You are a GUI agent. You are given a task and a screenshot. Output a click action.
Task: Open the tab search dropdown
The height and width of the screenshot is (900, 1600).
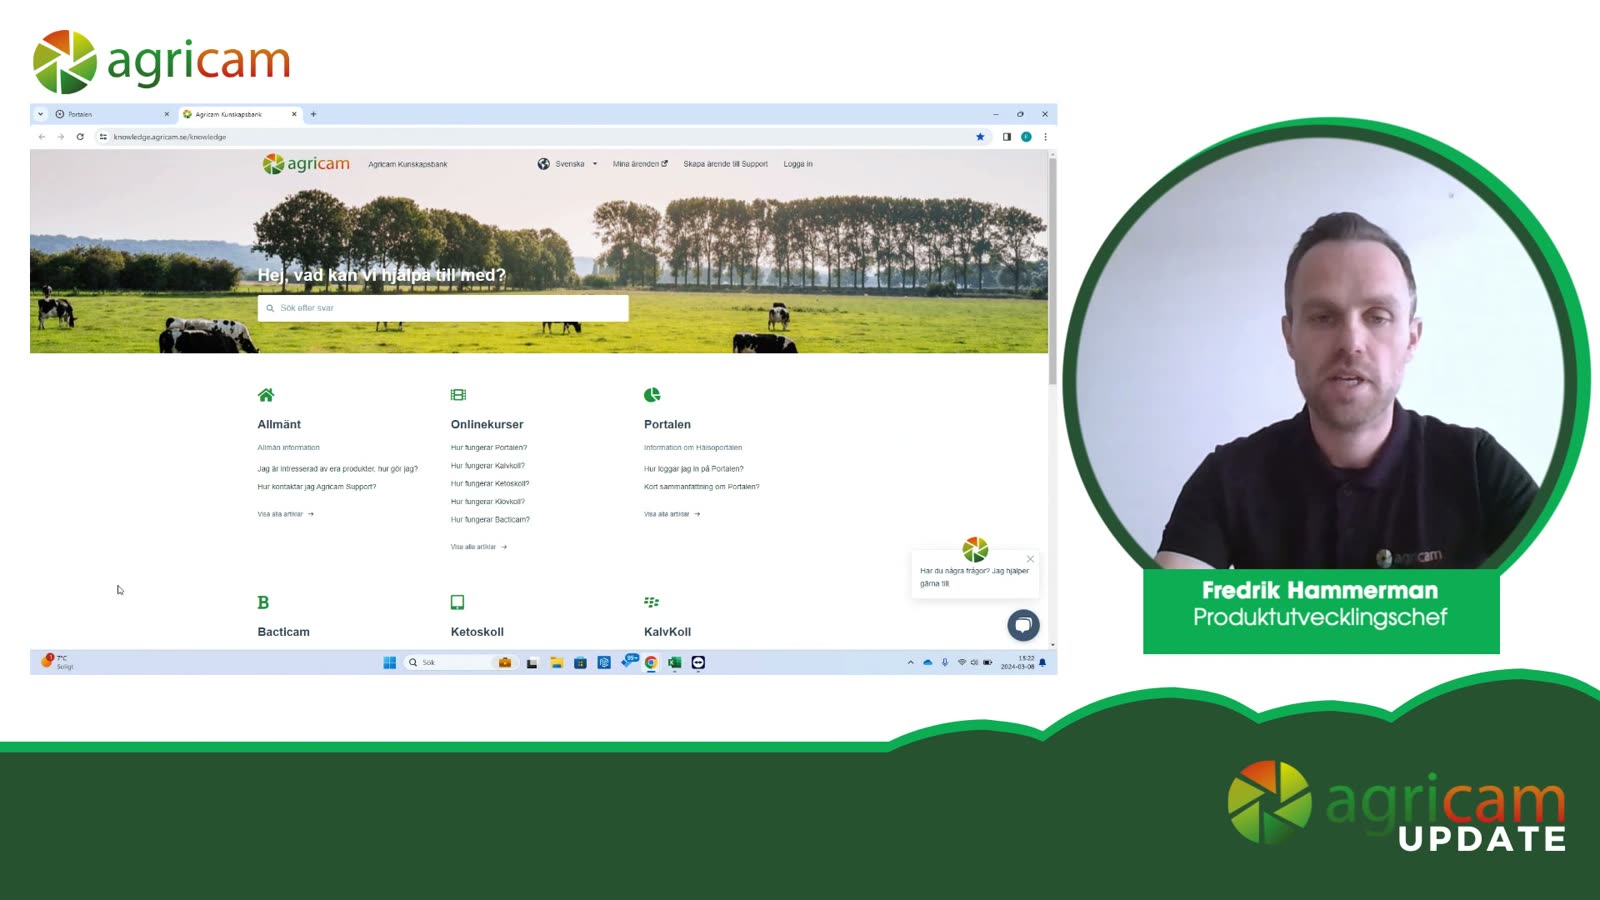40,114
